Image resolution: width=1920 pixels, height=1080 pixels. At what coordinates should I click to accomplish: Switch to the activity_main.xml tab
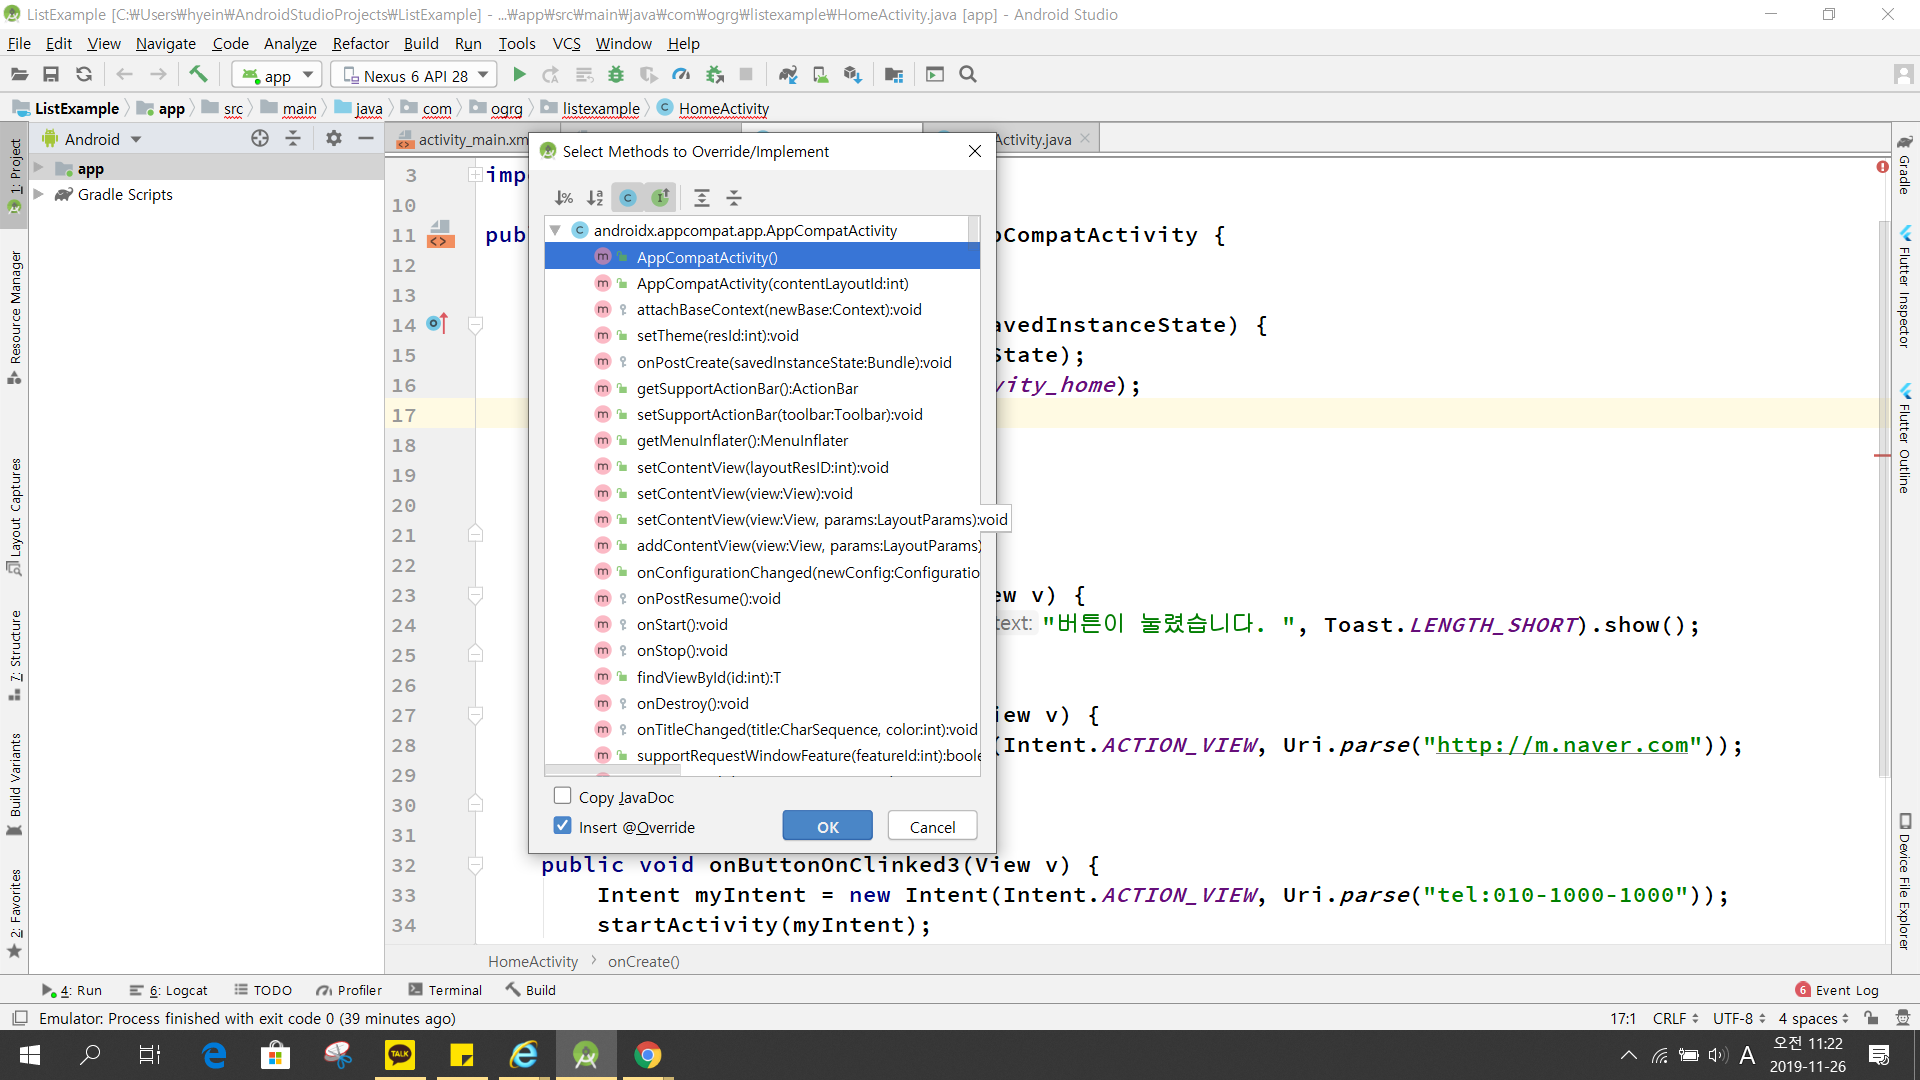click(465, 140)
